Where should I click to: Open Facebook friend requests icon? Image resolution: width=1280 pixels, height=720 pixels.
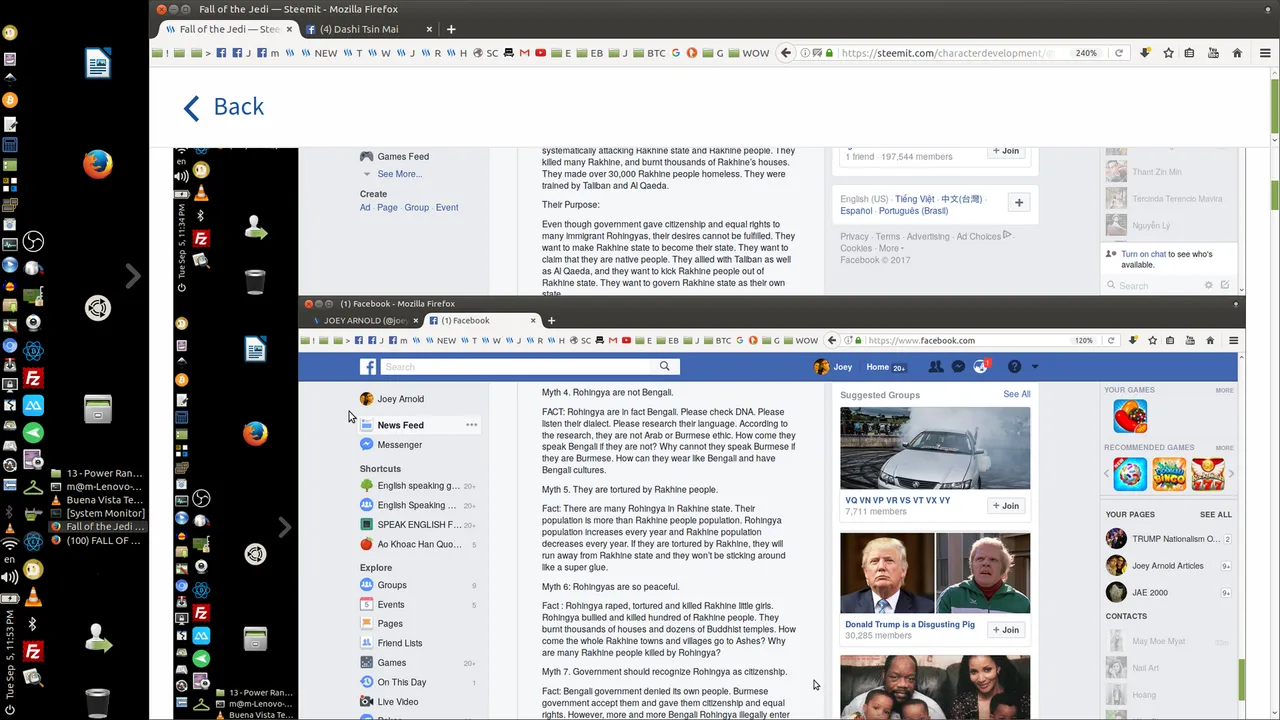pos(936,367)
